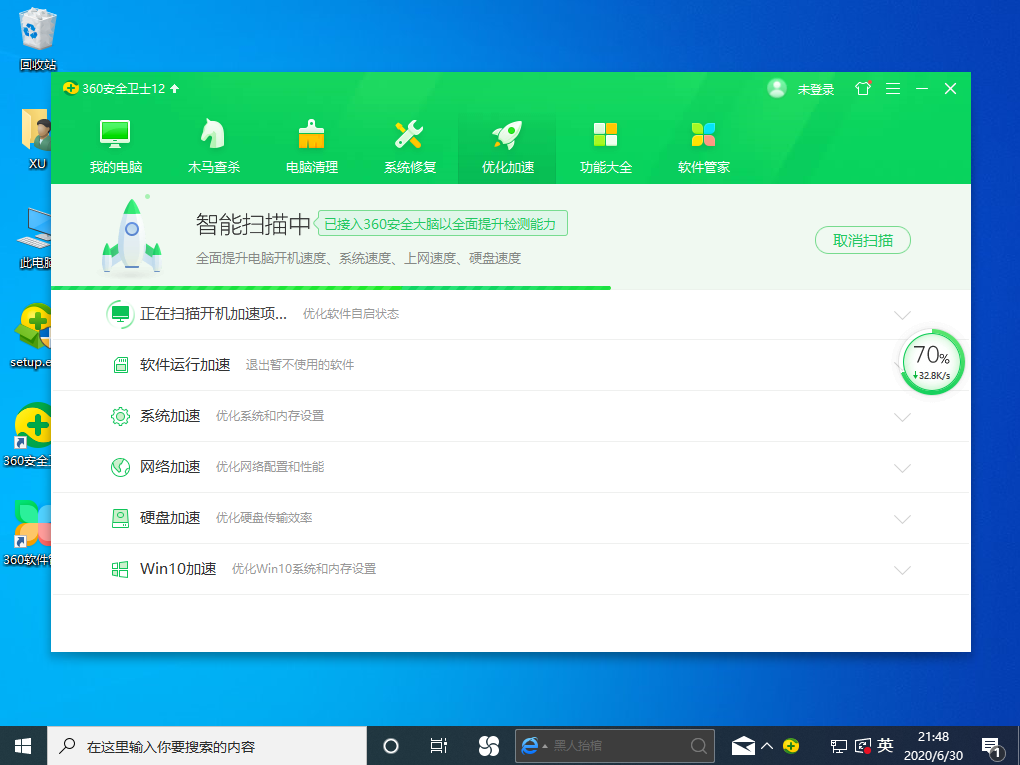Open the 系统修复 repair tool
The image size is (1020, 765).
[x=409, y=143]
